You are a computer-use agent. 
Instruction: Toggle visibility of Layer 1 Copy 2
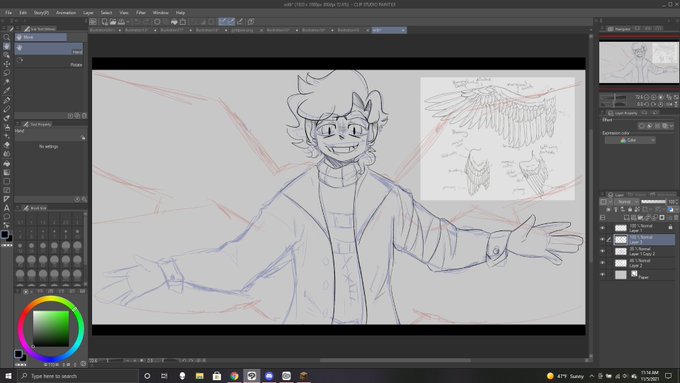pyautogui.click(x=602, y=251)
